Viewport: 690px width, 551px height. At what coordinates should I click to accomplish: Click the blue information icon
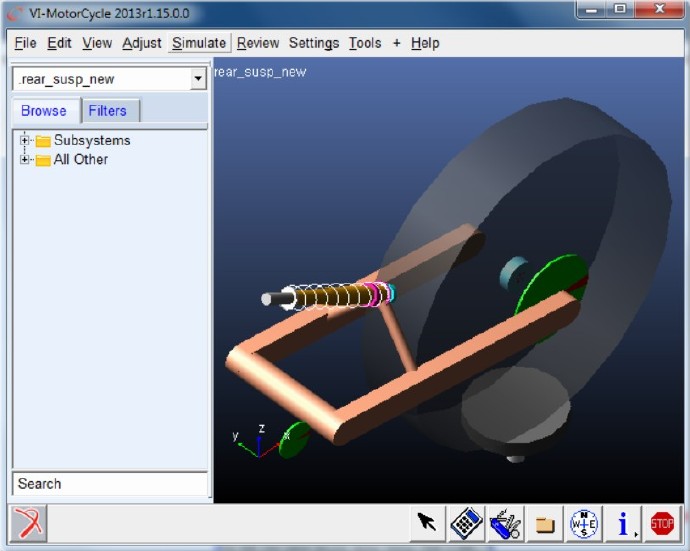(623, 523)
